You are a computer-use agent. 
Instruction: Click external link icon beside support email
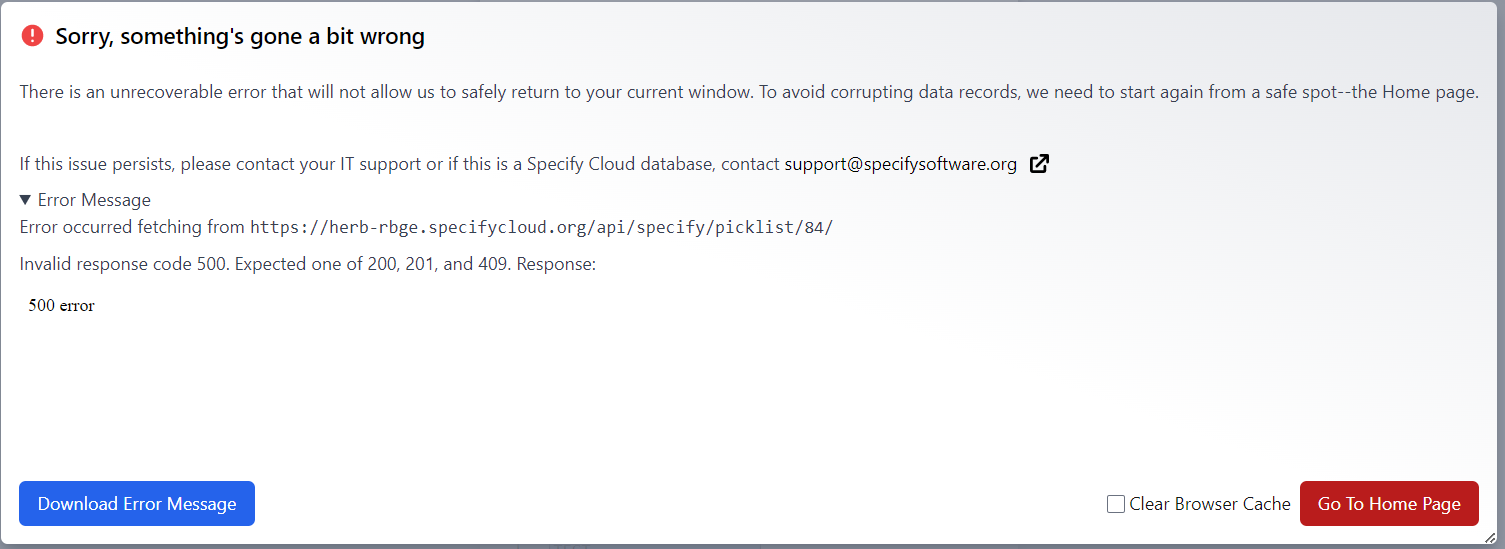coord(1039,164)
